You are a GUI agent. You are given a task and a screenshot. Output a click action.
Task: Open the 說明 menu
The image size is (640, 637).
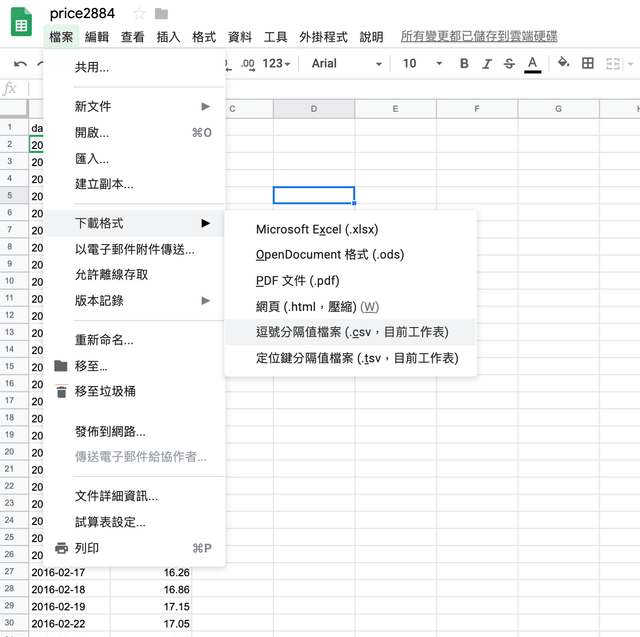click(371, 37)
